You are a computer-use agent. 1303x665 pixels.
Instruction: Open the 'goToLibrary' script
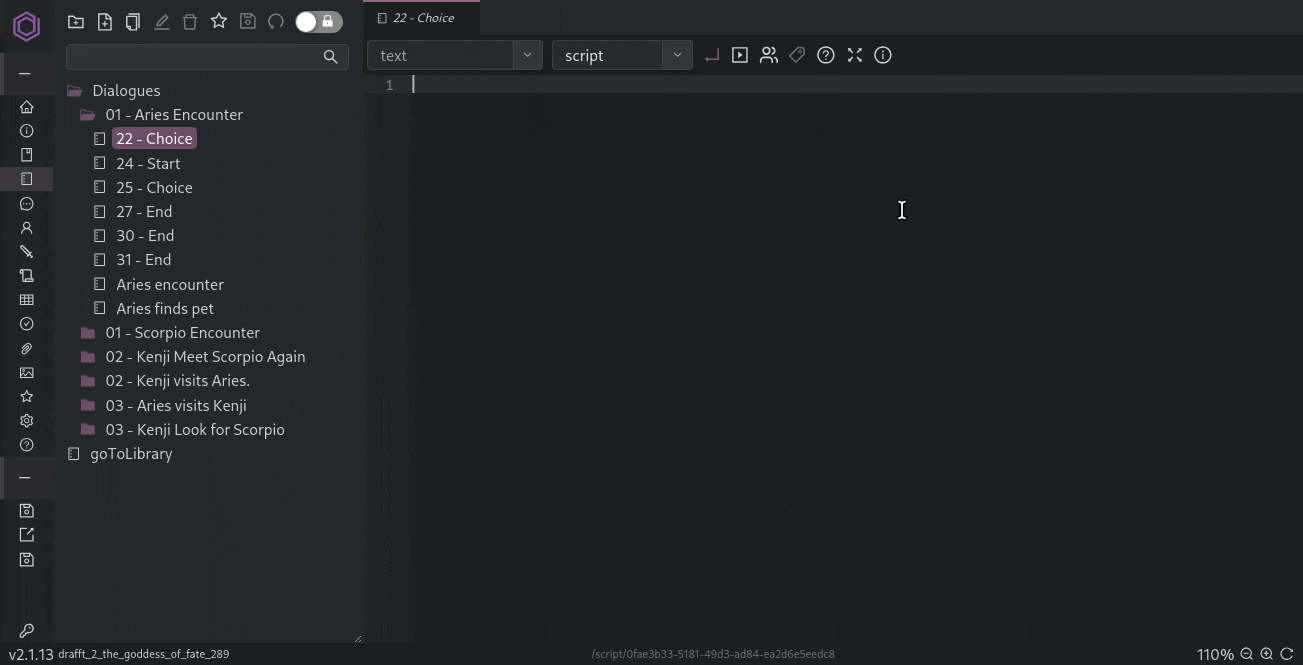point(131,454)
